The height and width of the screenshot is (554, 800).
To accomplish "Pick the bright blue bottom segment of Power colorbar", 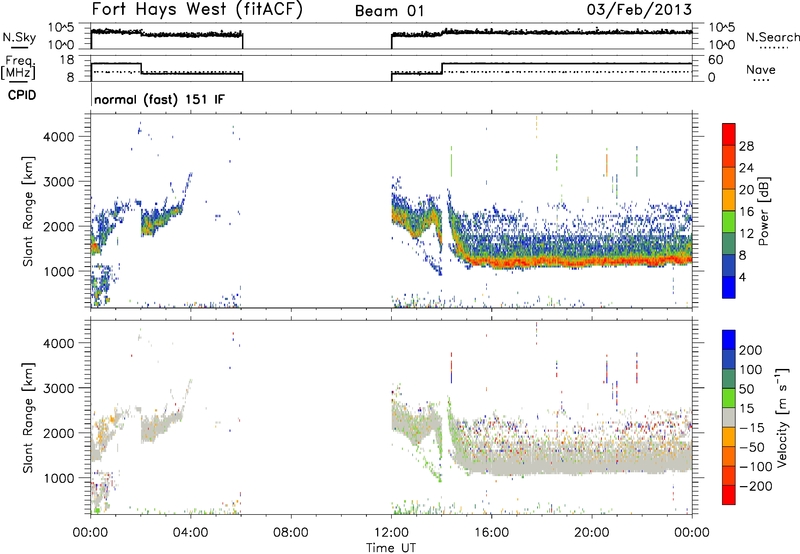I will [x=729, y=287].
